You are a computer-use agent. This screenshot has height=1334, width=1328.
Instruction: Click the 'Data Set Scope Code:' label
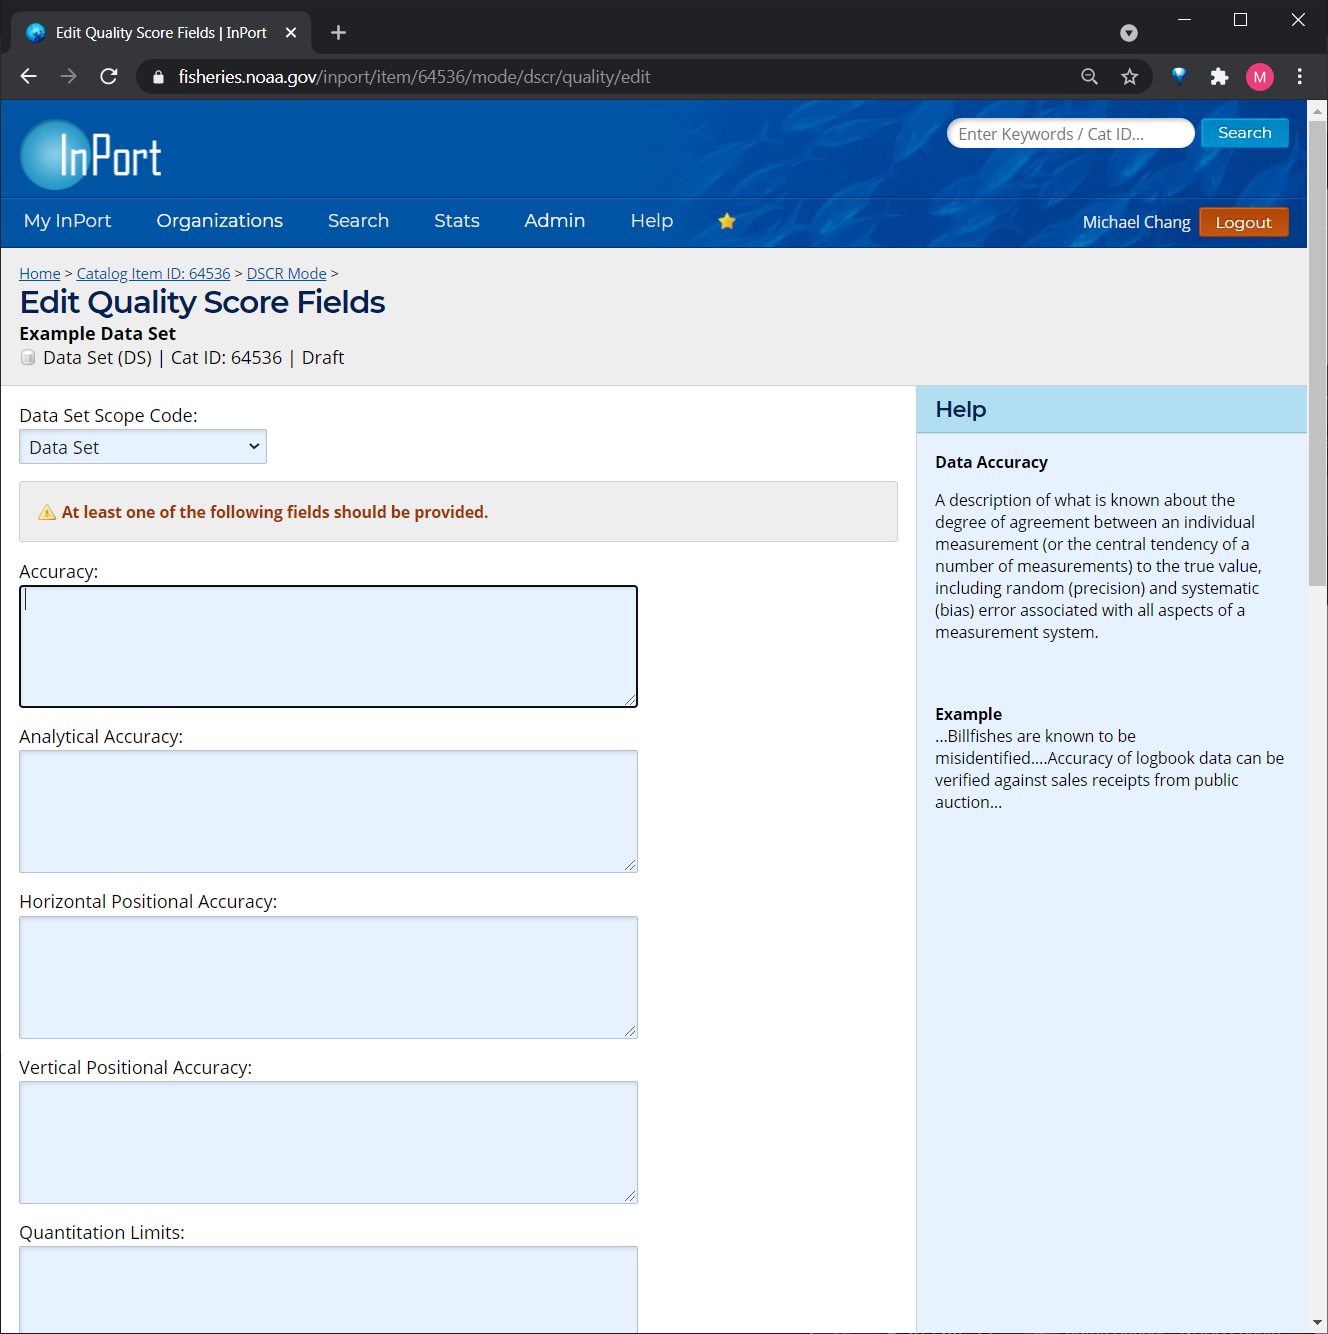click(x=109, y=416)
